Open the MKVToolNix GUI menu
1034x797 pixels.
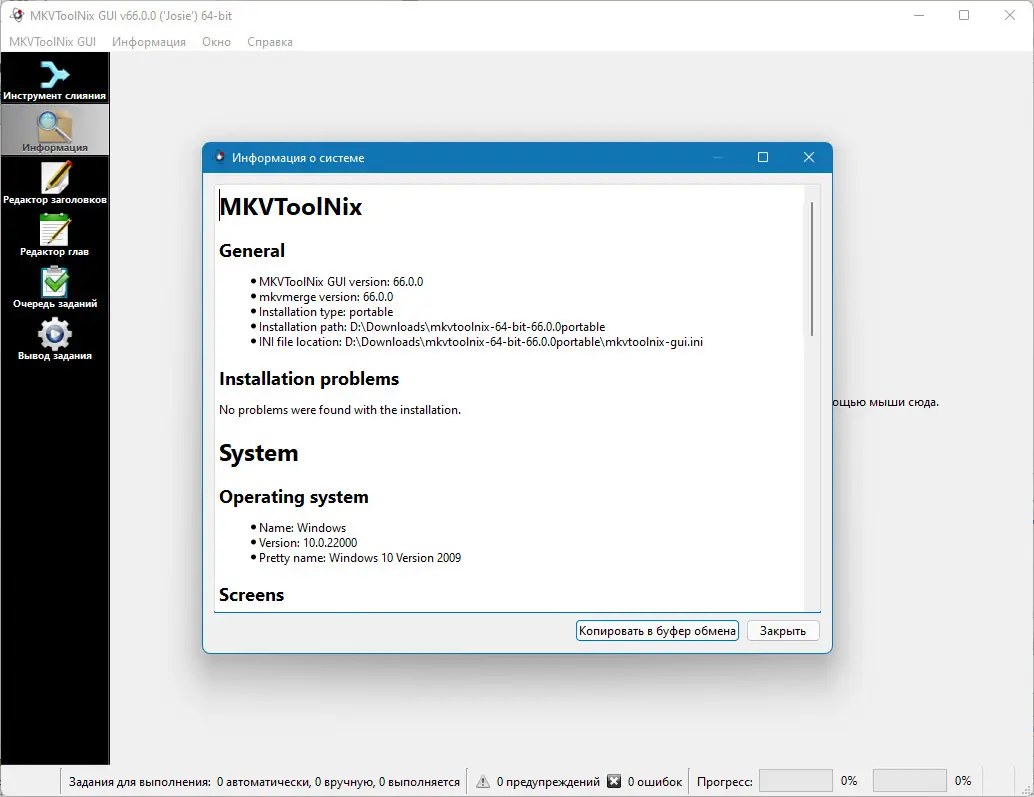[x=53, y=42]
